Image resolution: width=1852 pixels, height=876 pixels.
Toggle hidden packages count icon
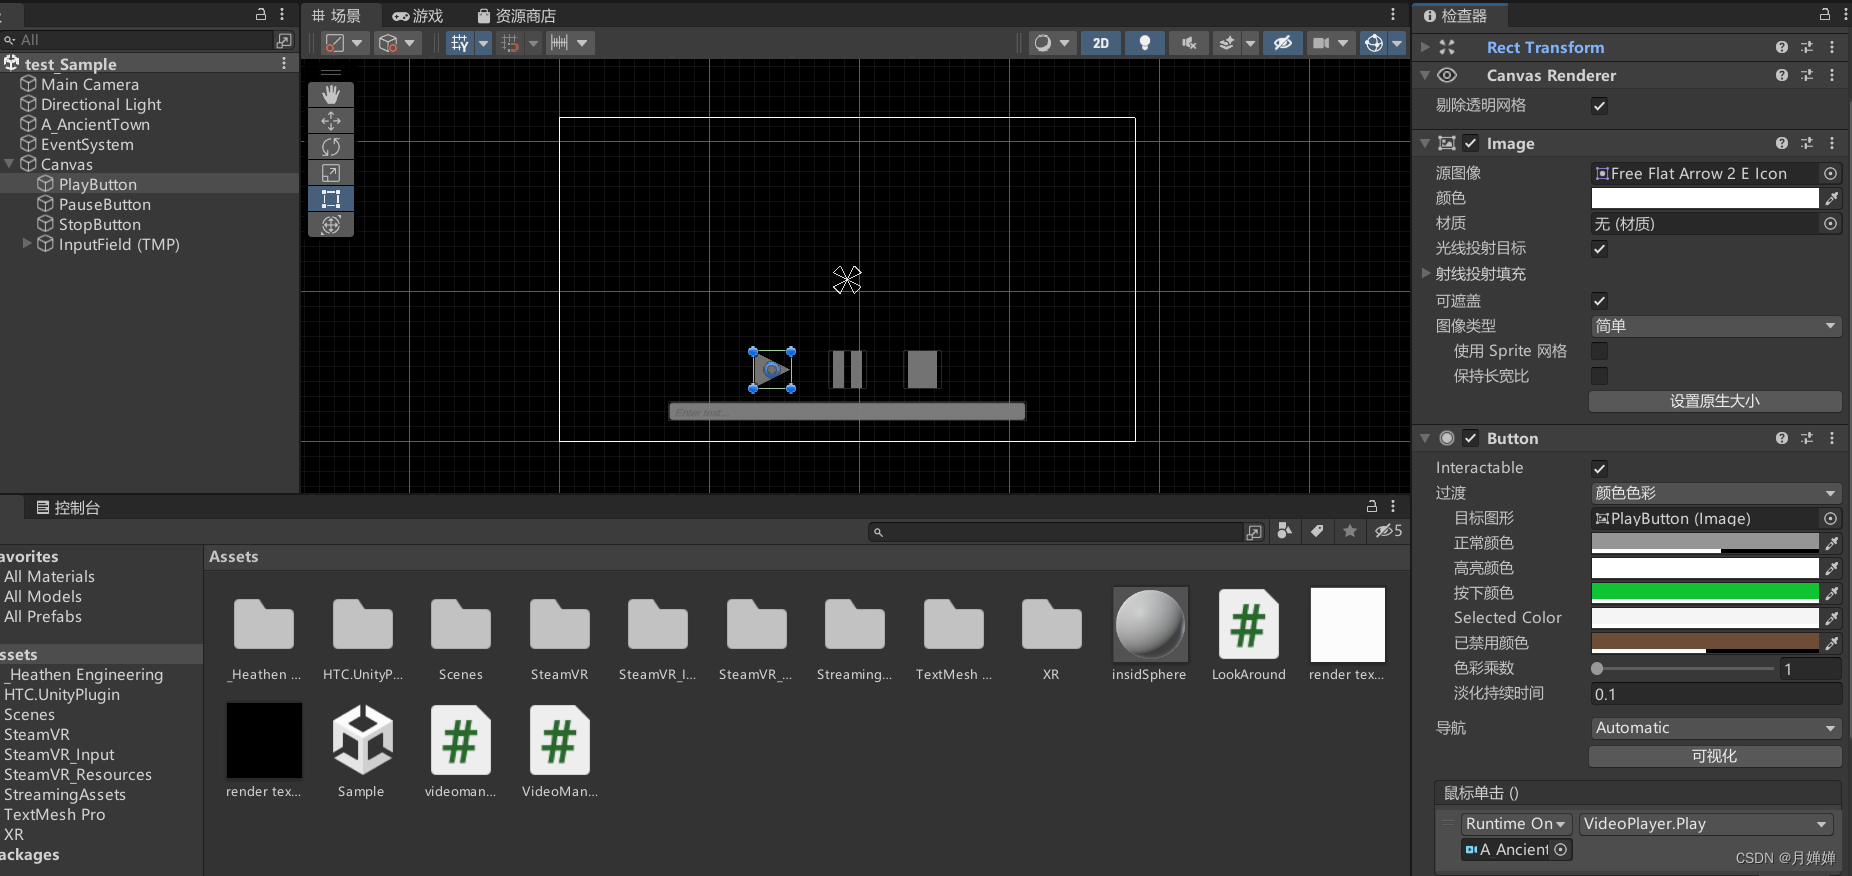pos(1388,532)
